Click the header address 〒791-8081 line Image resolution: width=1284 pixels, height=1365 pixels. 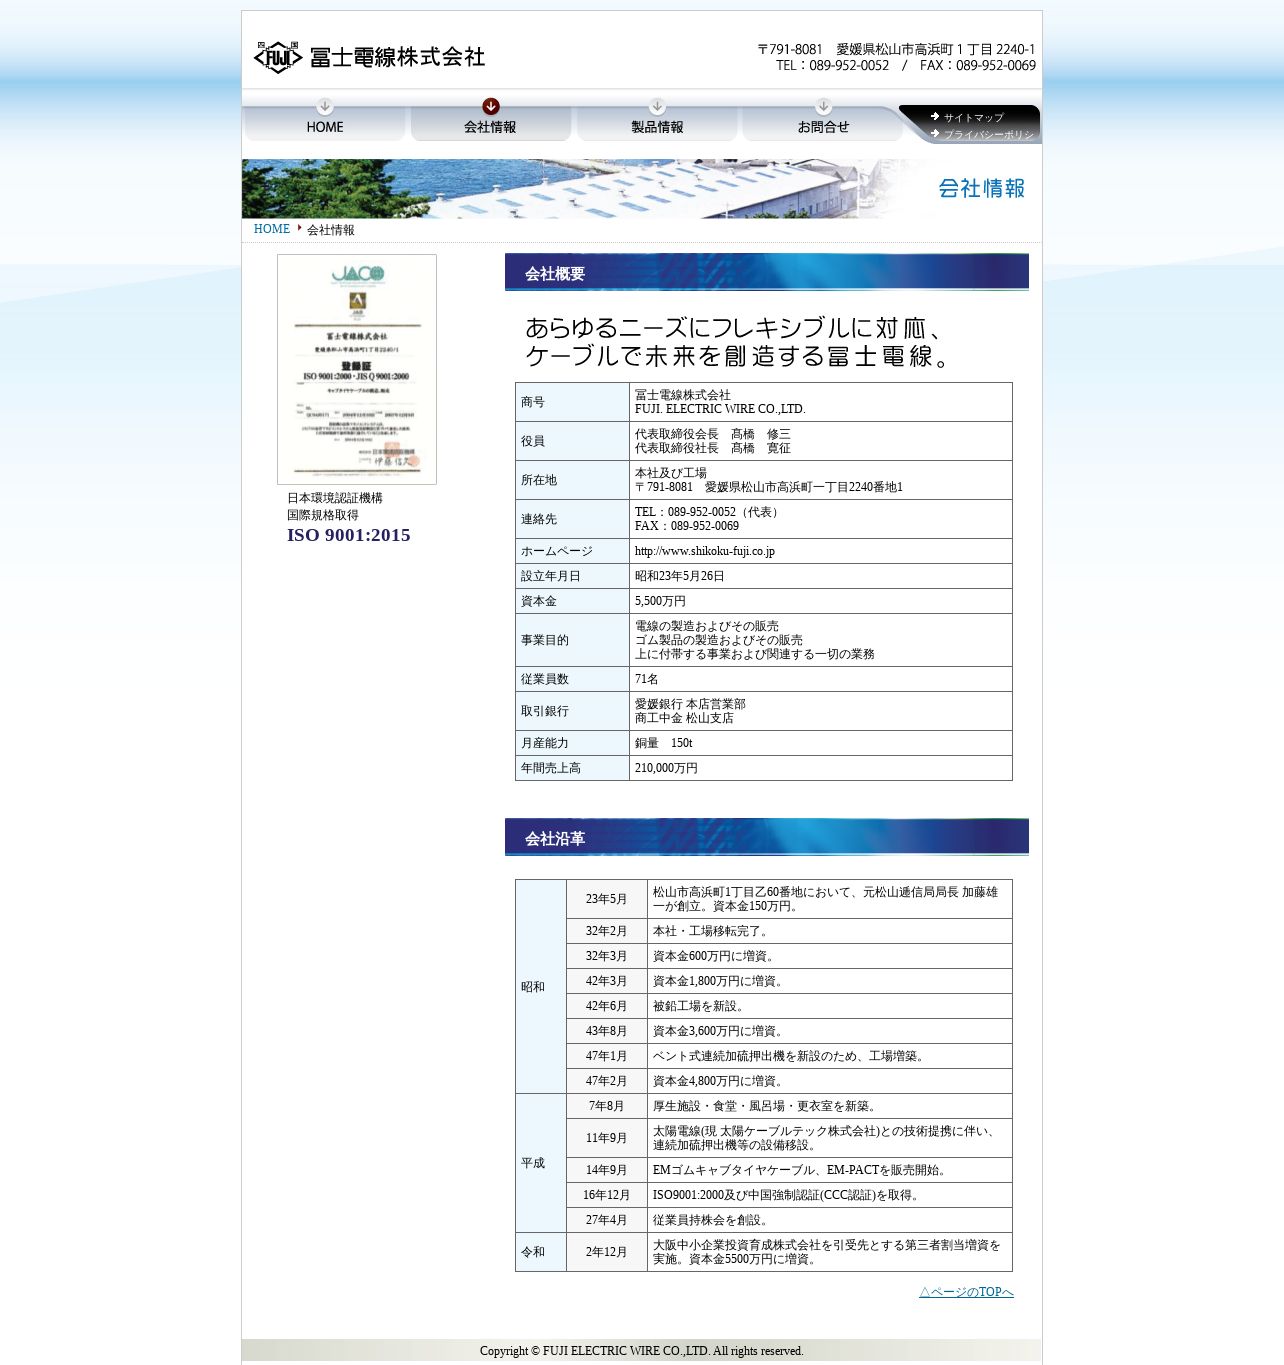coord(896,49)
